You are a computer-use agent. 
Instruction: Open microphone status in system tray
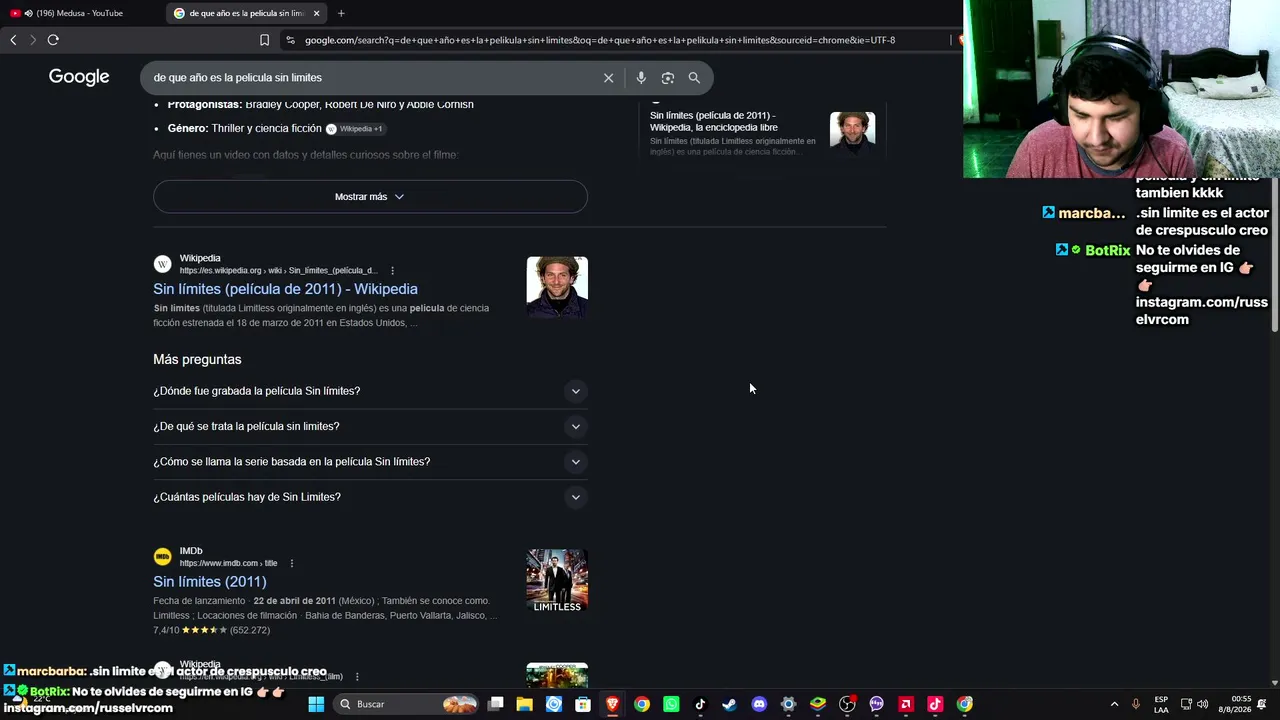[x=1136, y=704]
